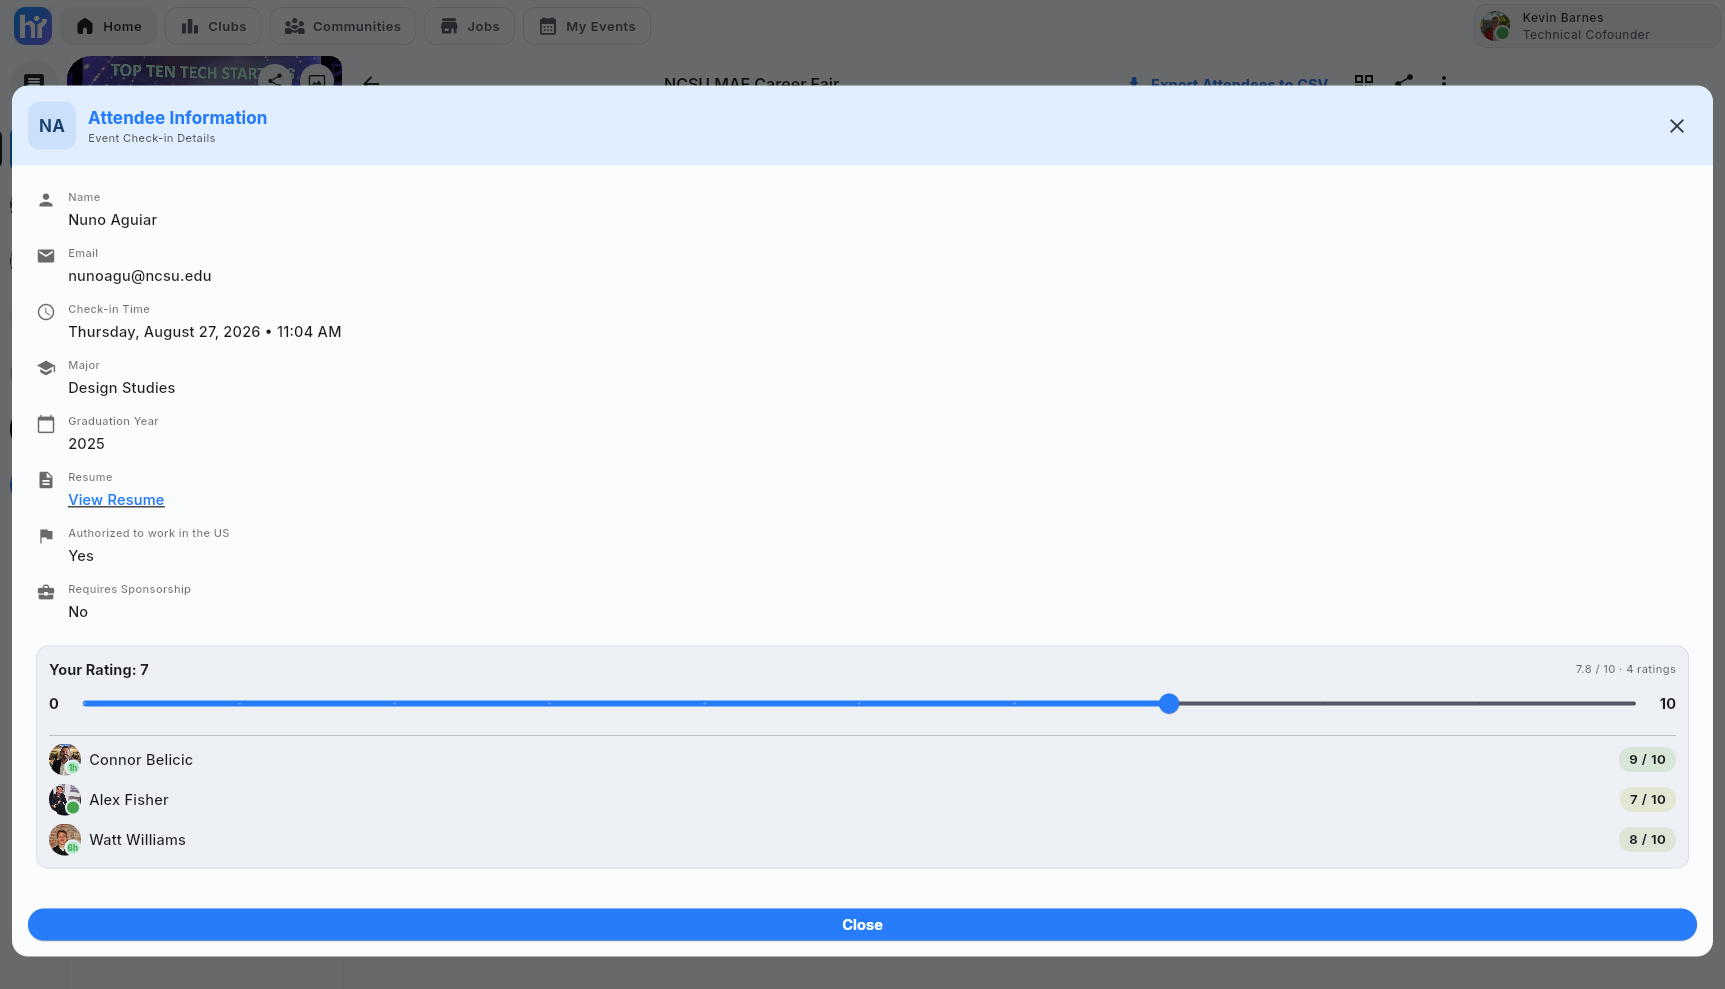Click the envelope icon beside Email

tap(46, 256)
